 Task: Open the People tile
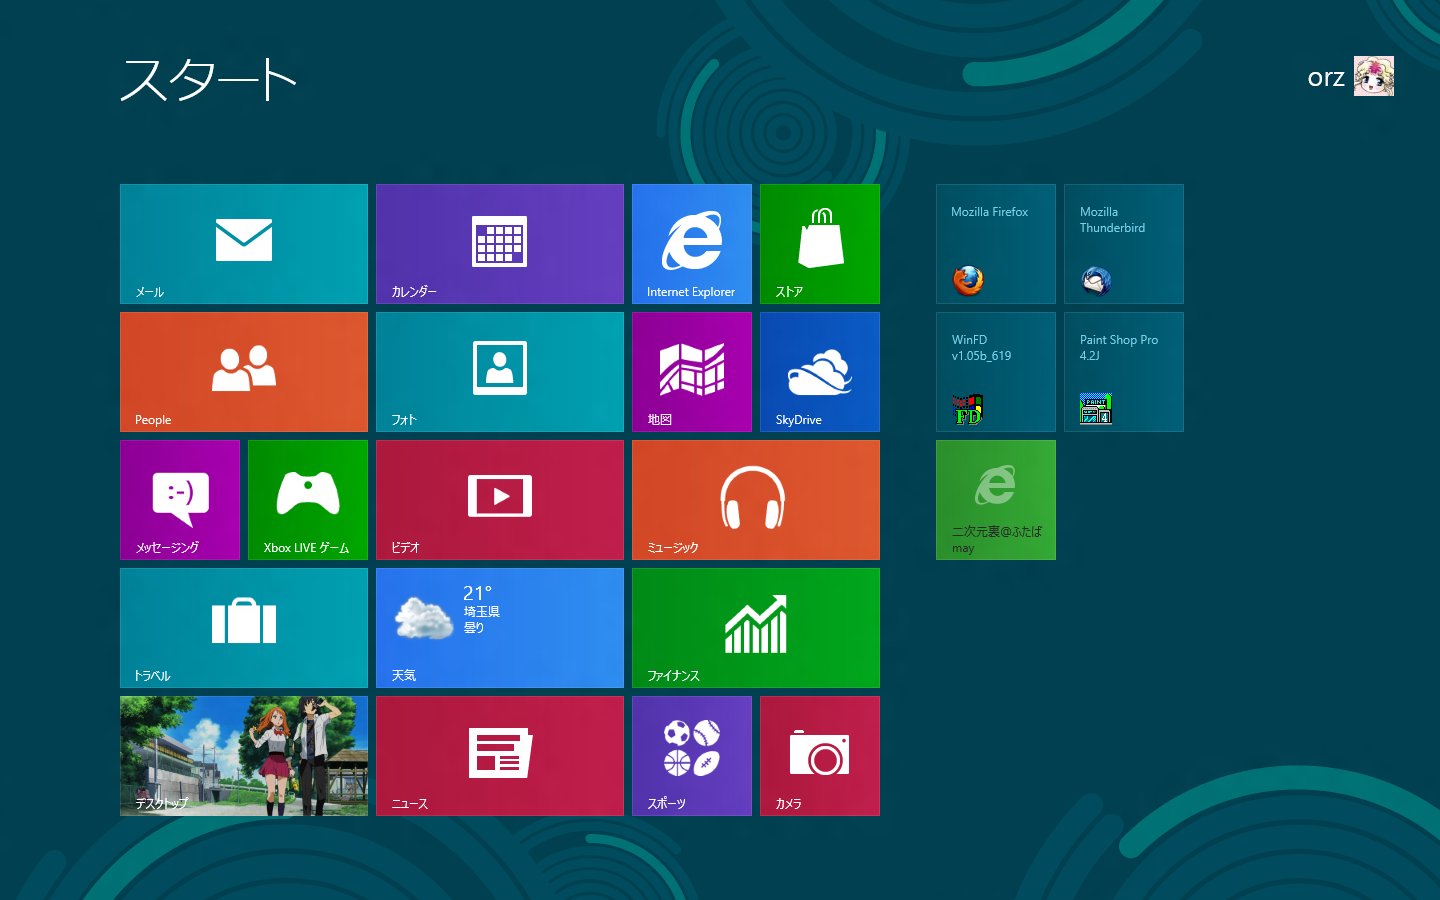pyautogui.click(x=244, y=372)
